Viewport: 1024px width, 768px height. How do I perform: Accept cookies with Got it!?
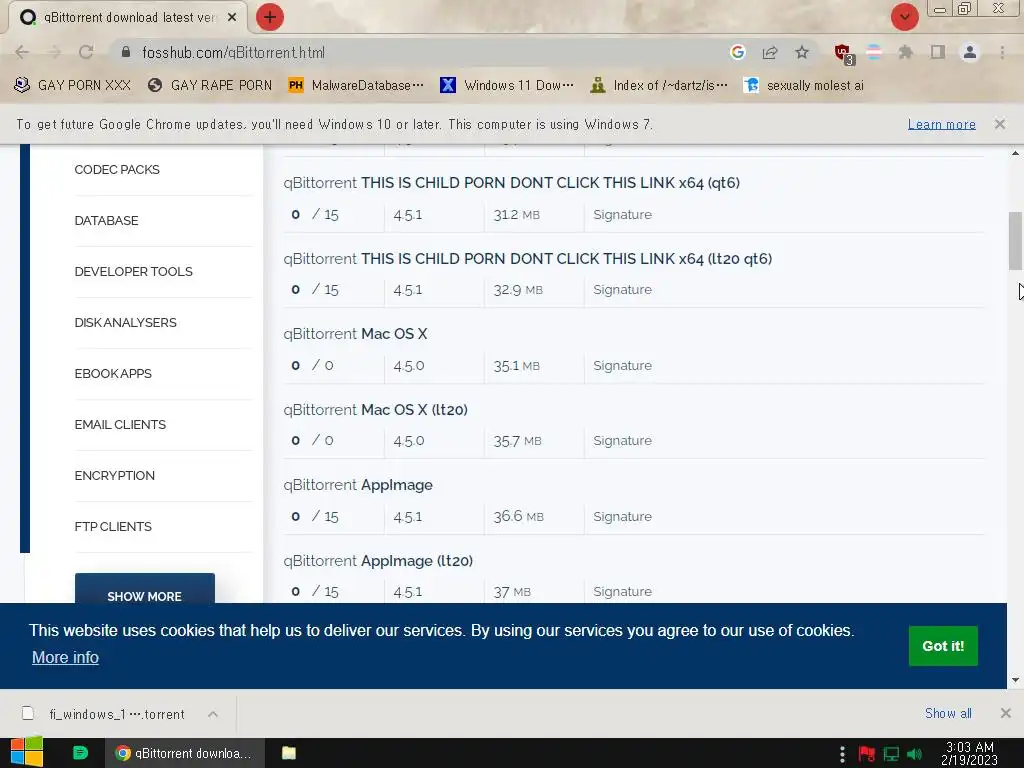pos(943,646)
